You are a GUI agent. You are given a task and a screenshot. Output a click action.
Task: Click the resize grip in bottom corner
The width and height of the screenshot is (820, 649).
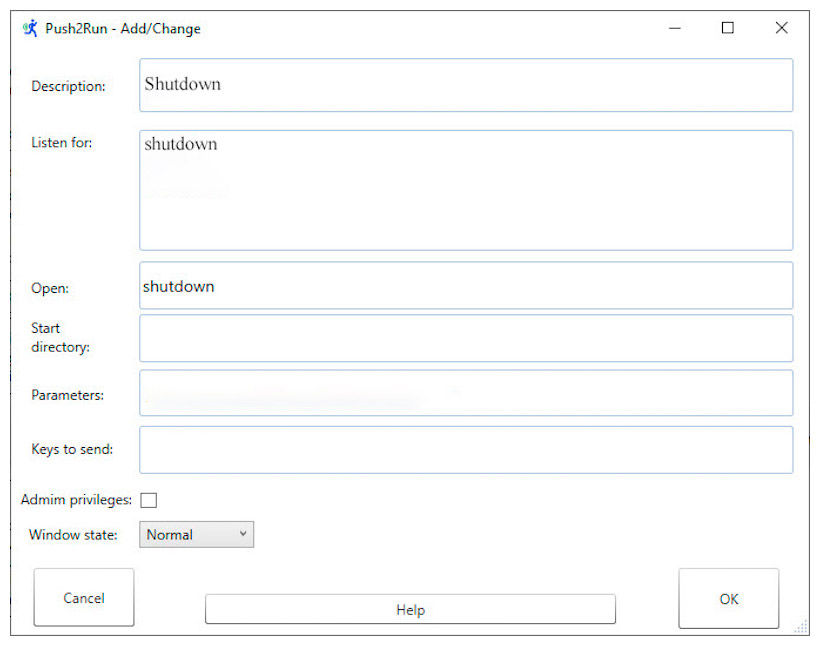(801, 627)
